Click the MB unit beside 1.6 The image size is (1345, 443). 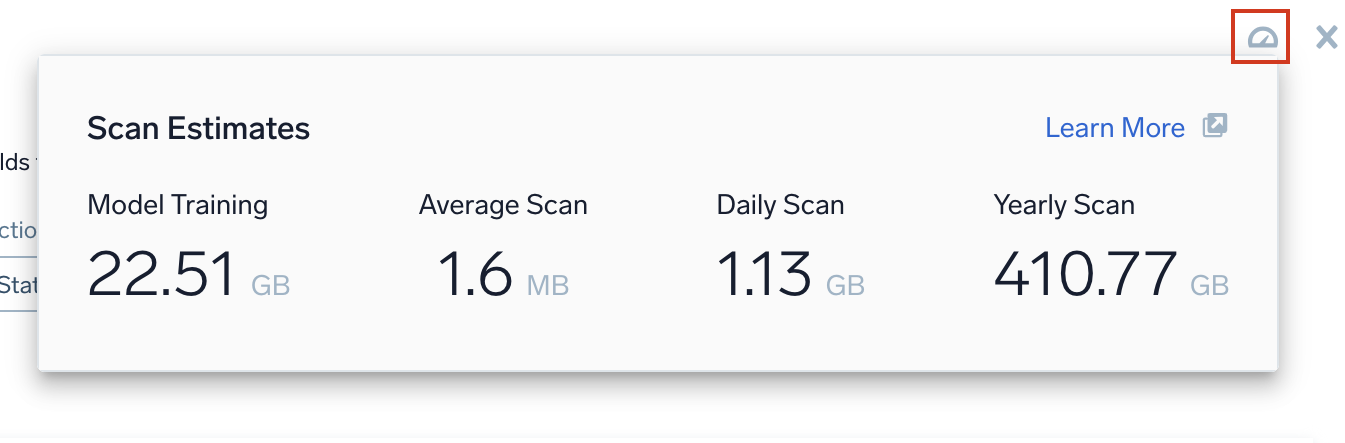(x=547, y=285)
